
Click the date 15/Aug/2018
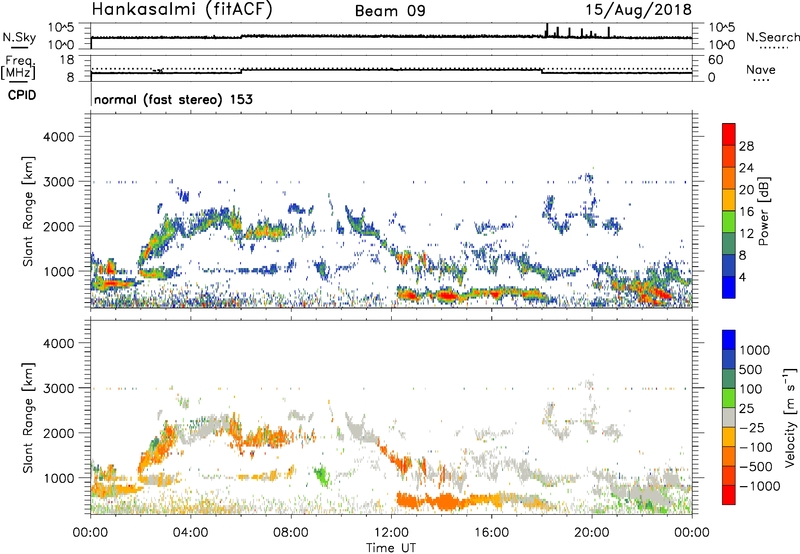(x=639, y=10)
